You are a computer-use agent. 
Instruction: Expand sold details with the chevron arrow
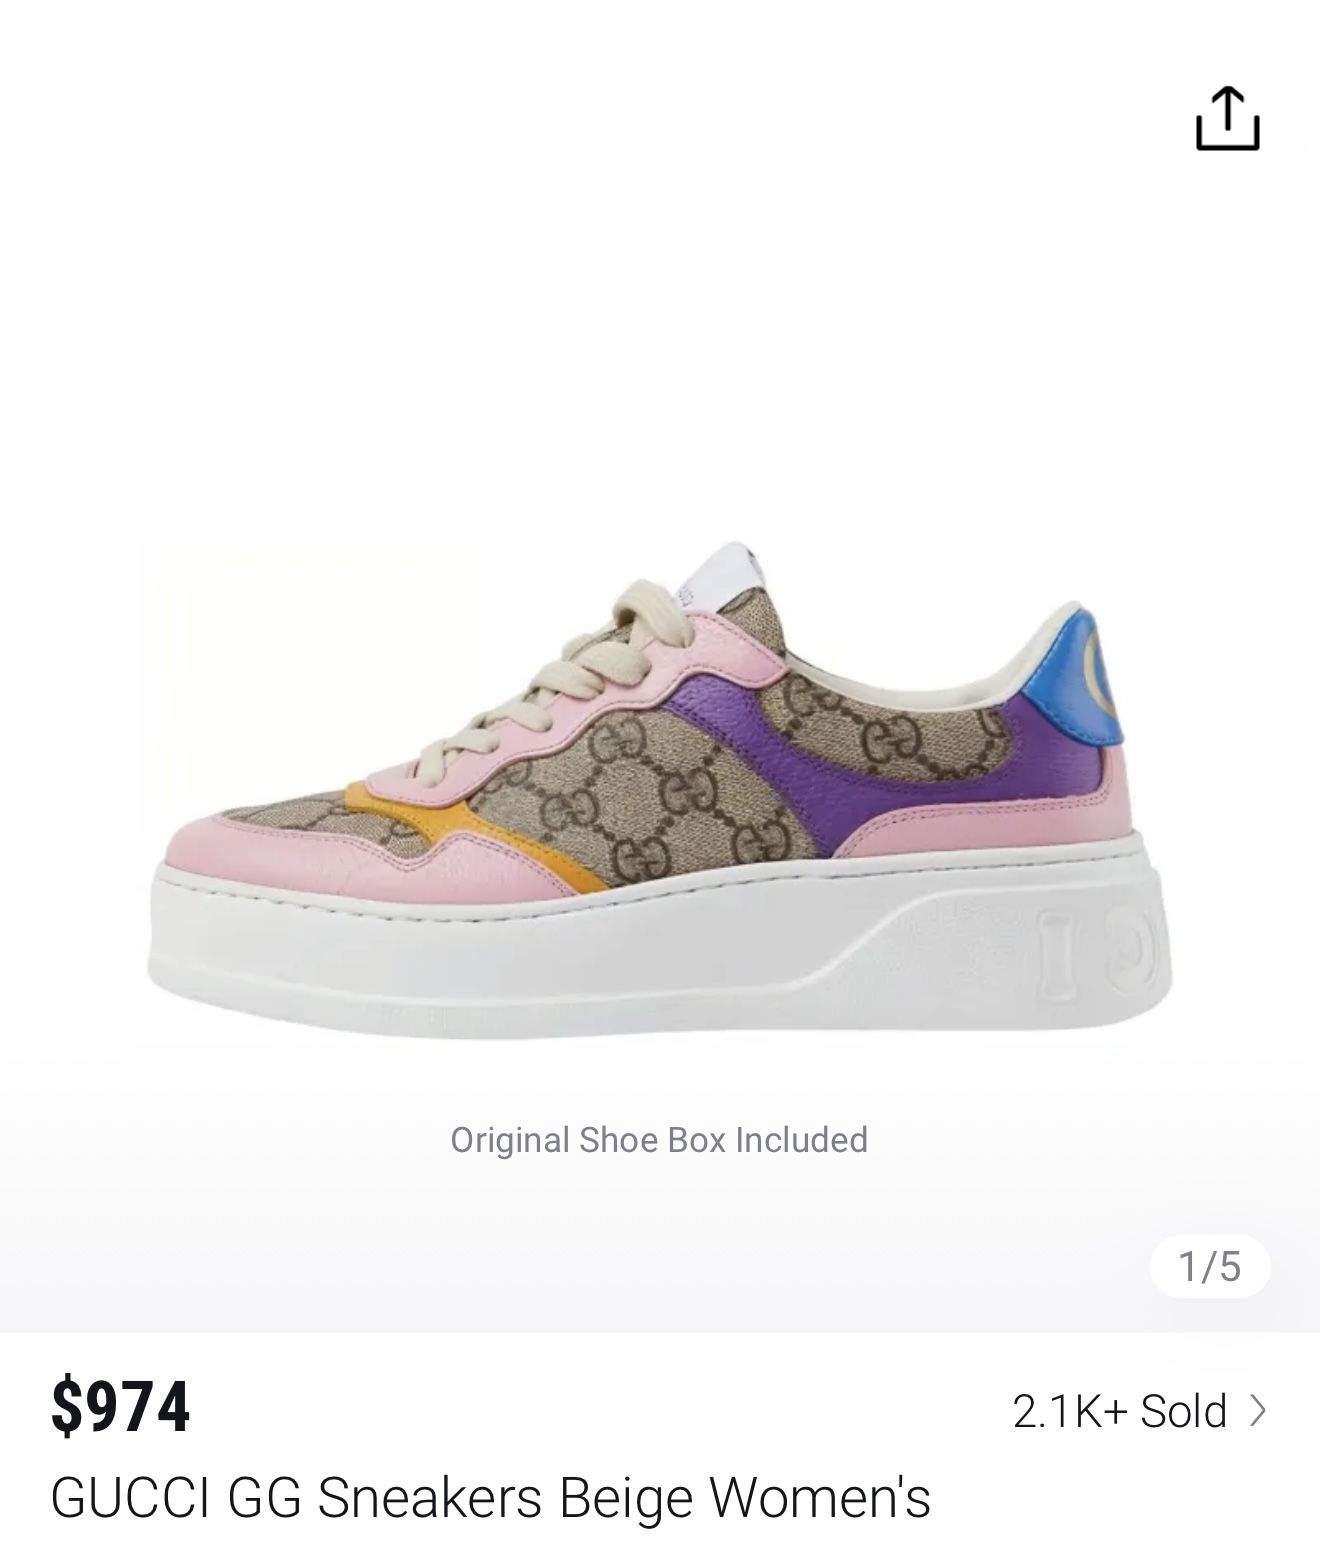pyautogui.click(x=1258, y=1411)
